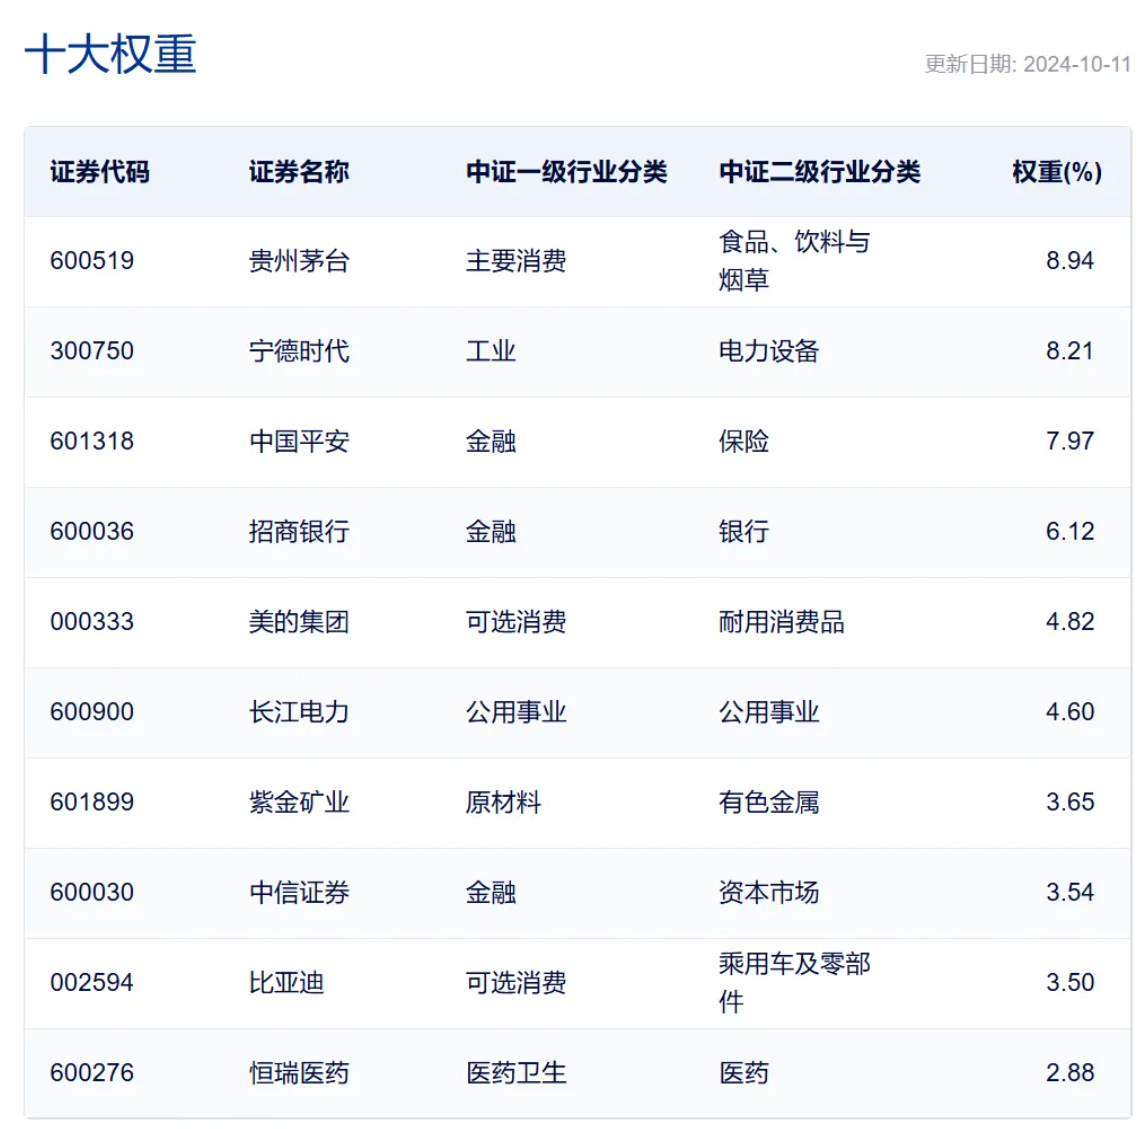This screenshot has height=1129, width=1146.
Task: Select stock code 601318
Action: click(x=92, y=441)
